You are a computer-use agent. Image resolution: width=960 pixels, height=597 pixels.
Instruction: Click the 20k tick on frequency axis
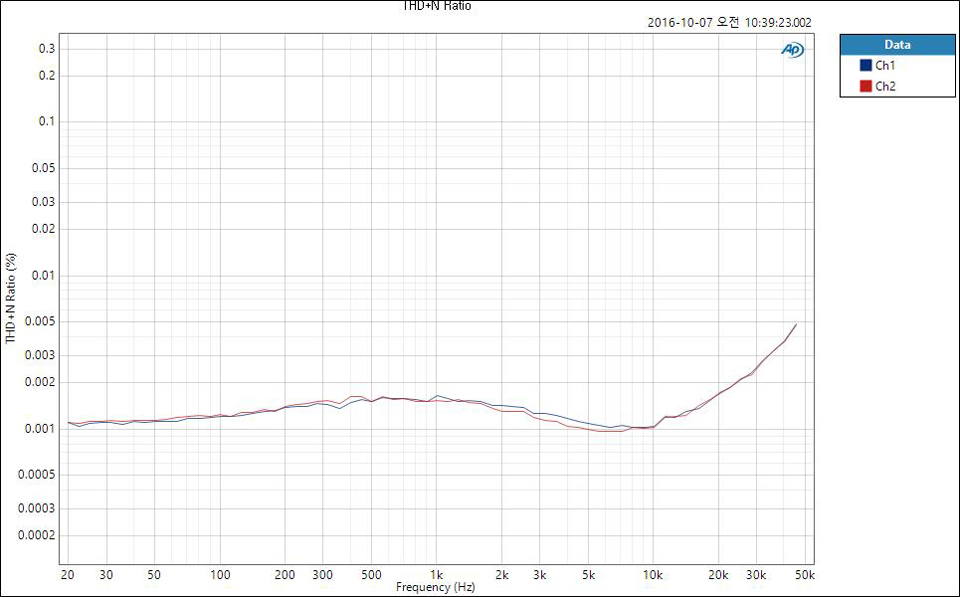(718, 576)
